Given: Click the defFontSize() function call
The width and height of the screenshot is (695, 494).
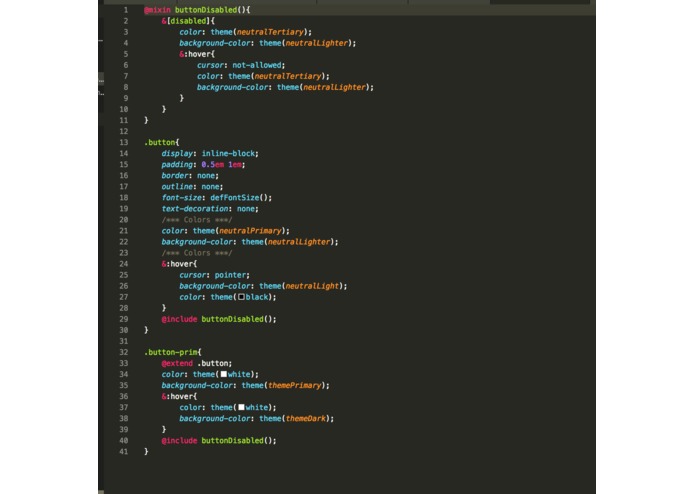Looking at the screenshot, I should [x=239, y=198].
